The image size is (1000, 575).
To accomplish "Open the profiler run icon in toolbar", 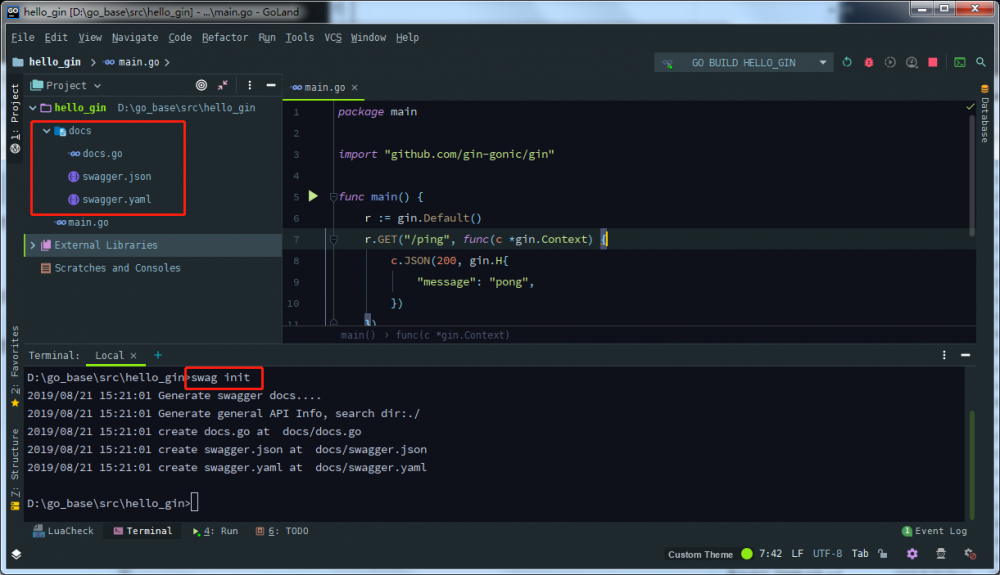I will point(912,62).
